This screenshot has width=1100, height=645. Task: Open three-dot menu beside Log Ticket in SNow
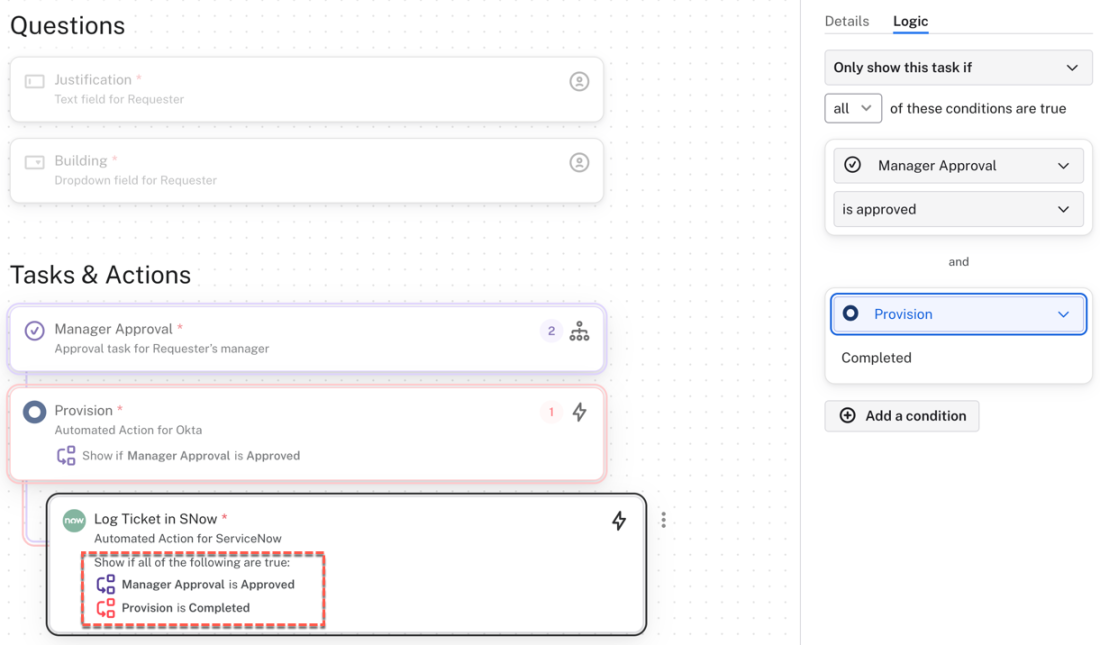663,520
